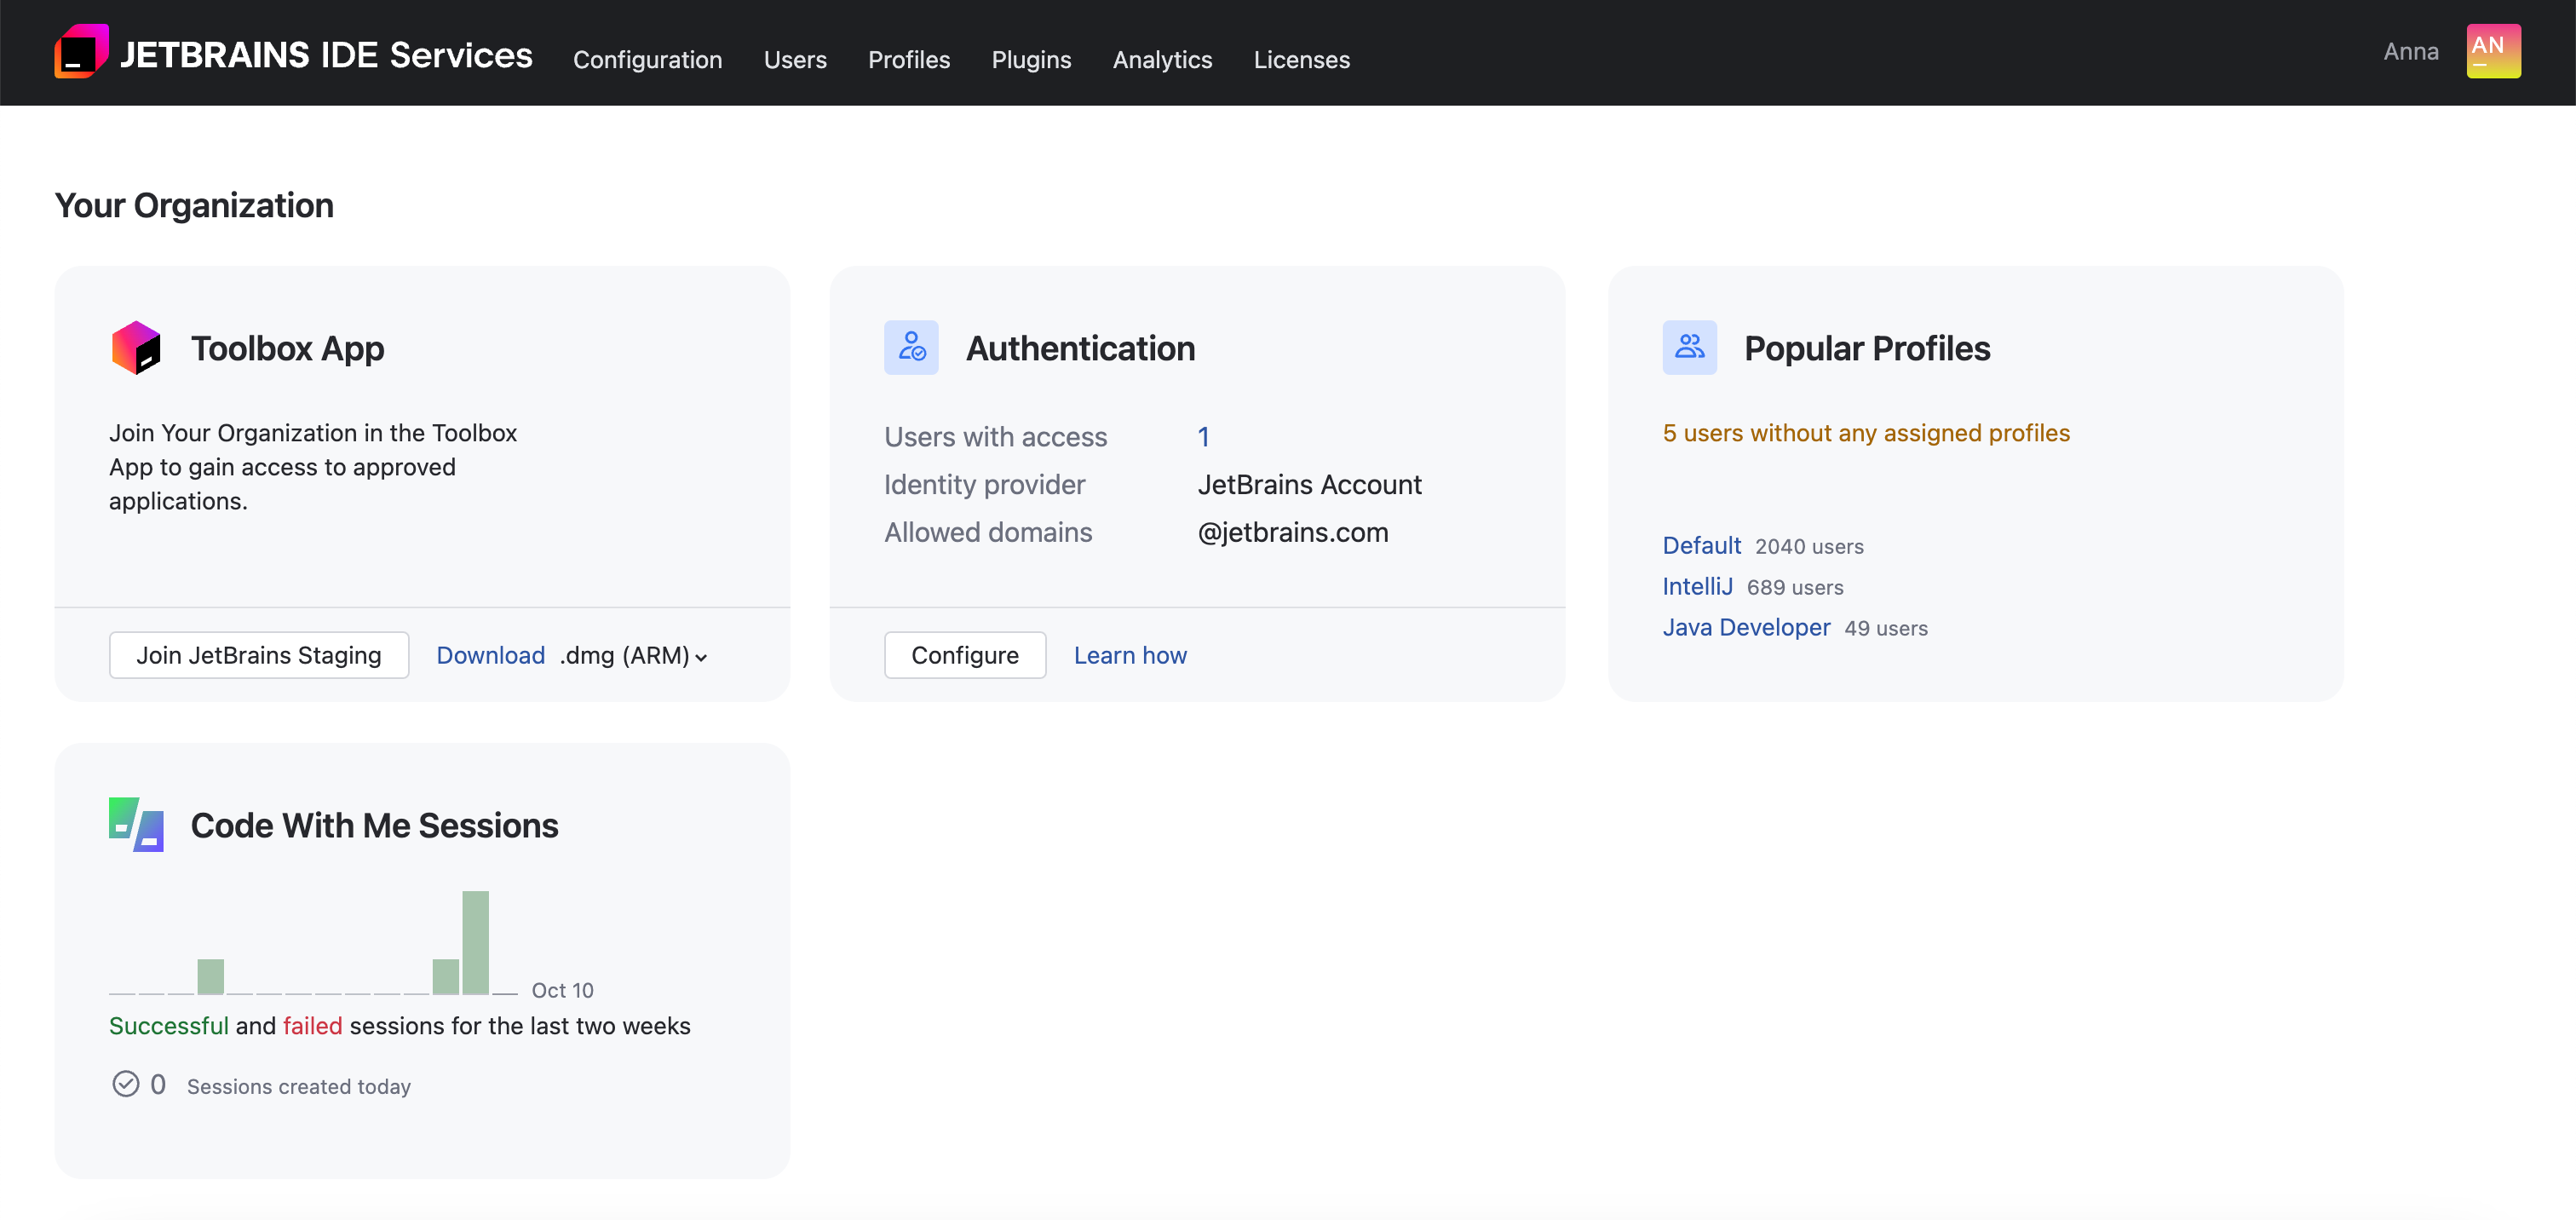The image size is (2576, 1220).
Task: Click the Successful legend text
Action: [x=169, y=1026]
